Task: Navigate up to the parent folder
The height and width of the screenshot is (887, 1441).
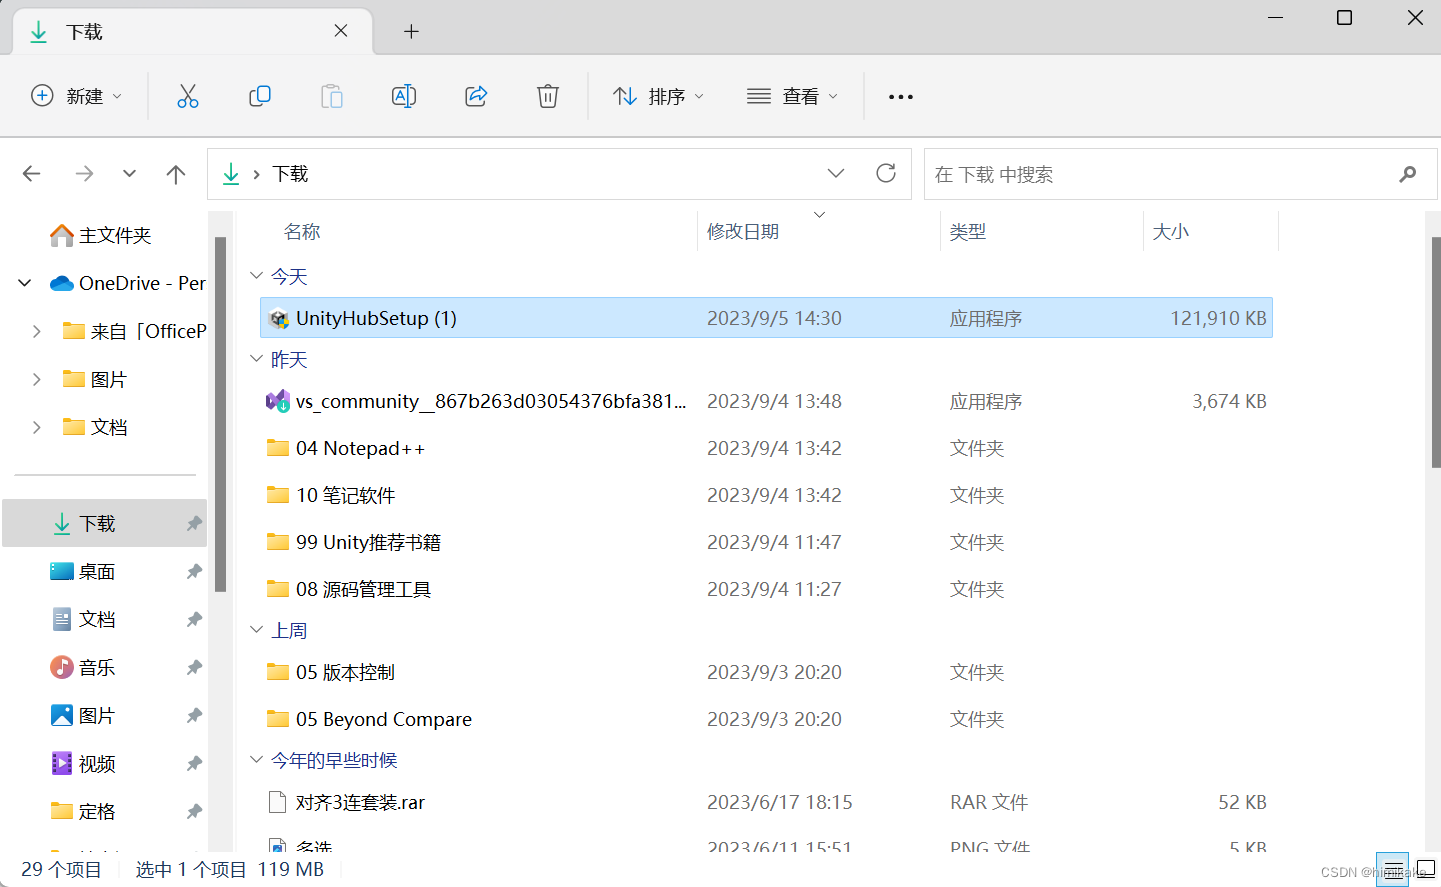Action: [x=175, y=173]
